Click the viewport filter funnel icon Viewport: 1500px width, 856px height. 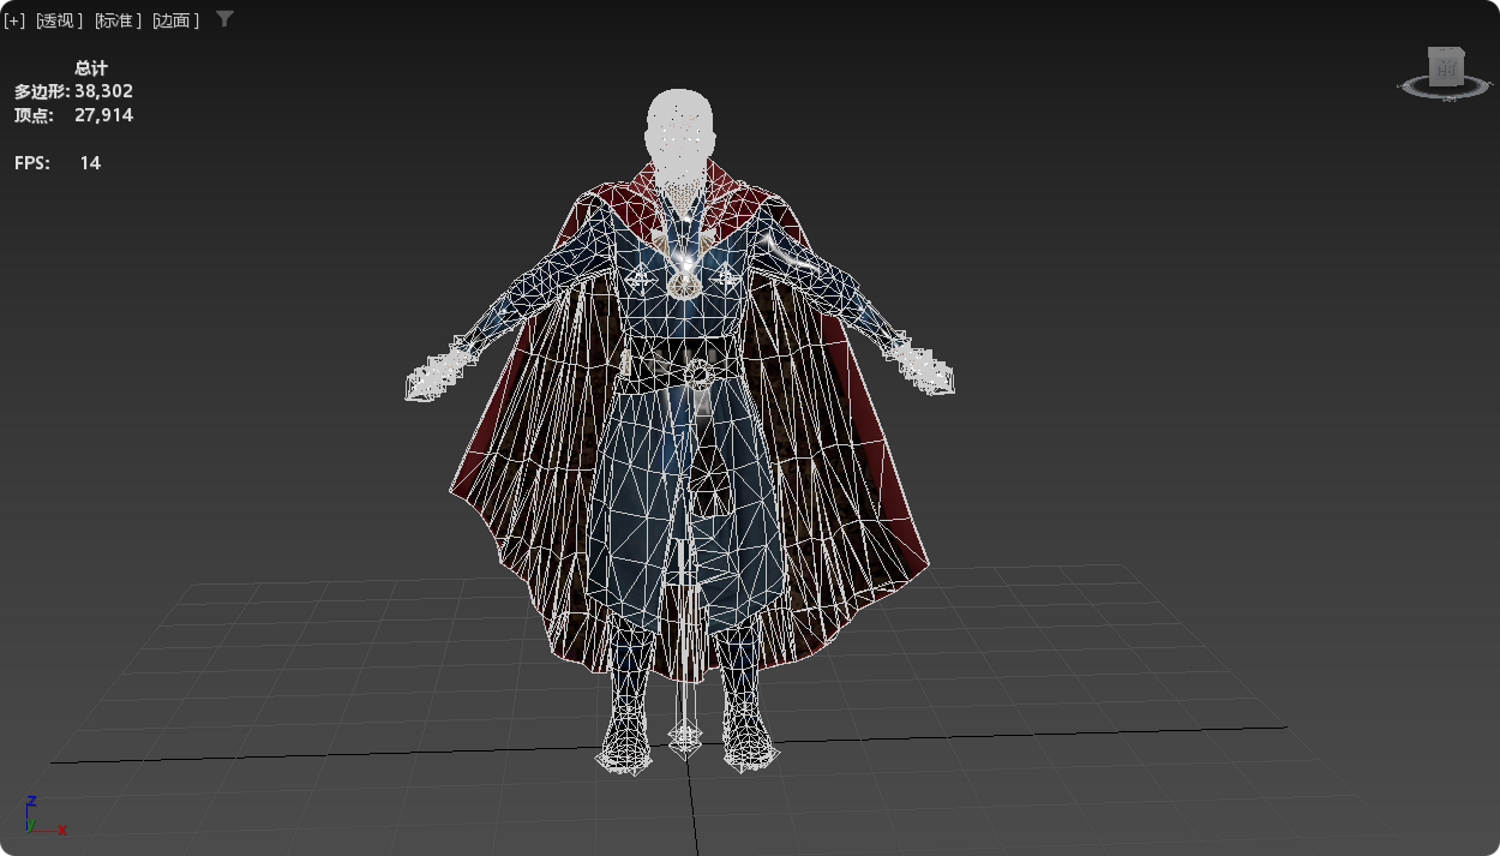(x=225, y=19)
